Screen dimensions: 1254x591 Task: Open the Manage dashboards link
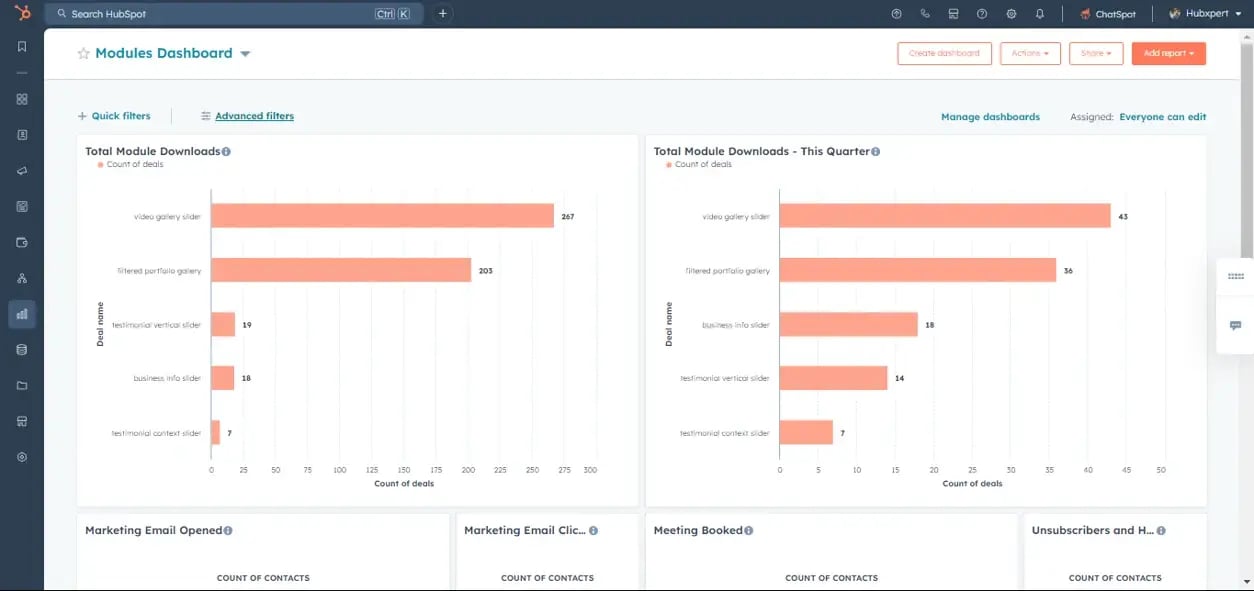click(990, 117)
